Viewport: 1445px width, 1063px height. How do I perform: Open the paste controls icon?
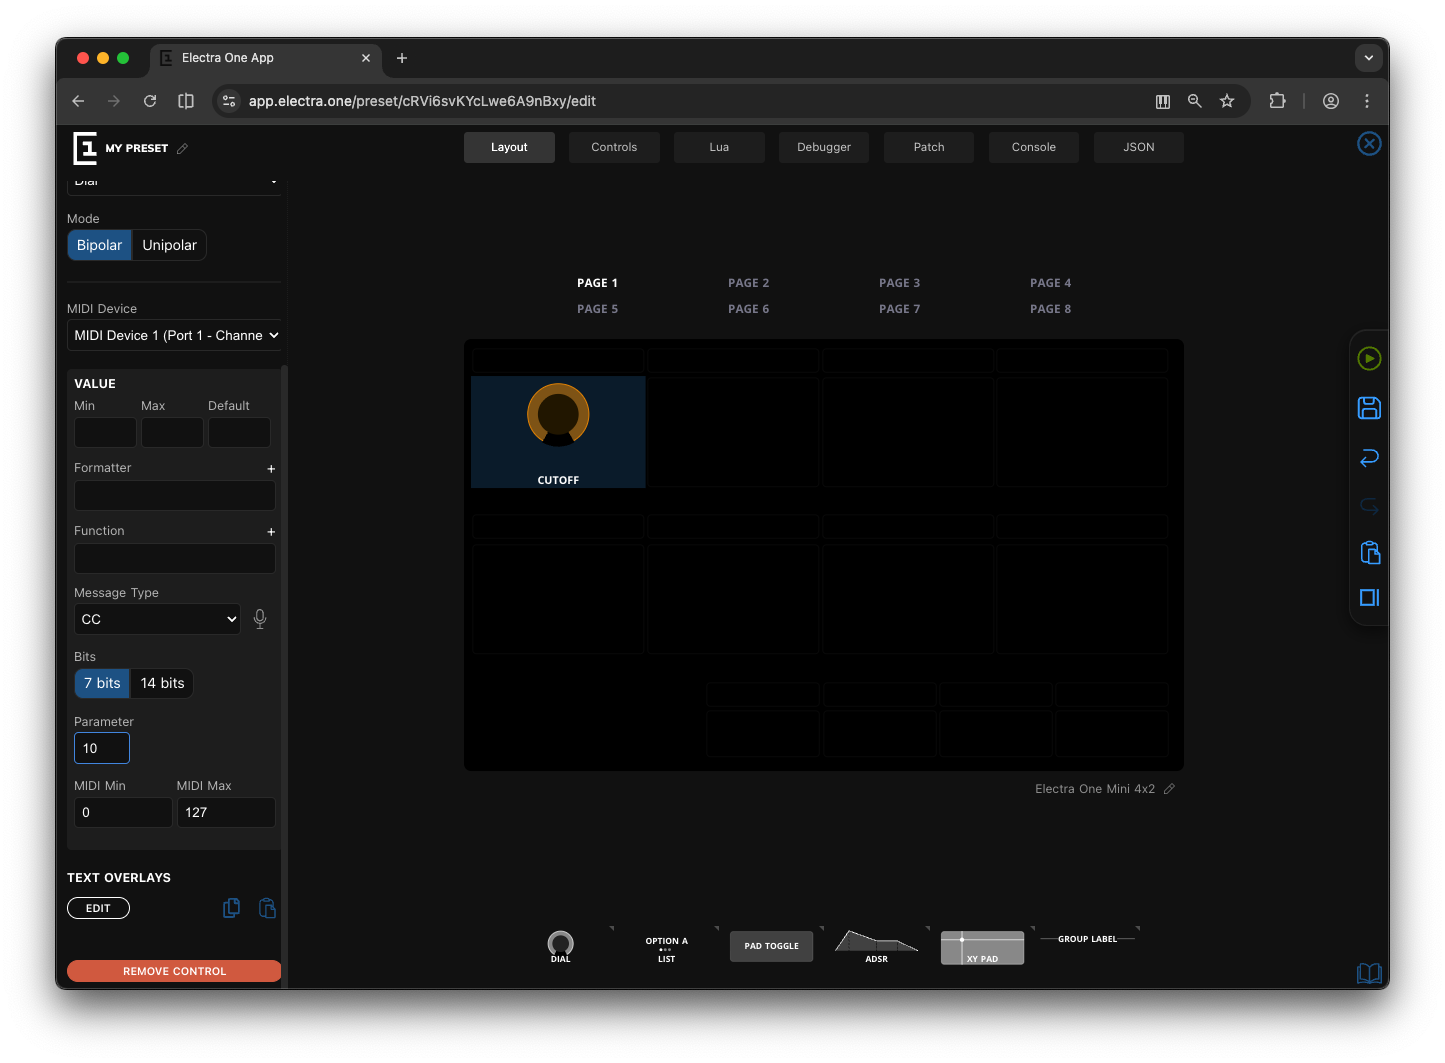pos(1369,552)
